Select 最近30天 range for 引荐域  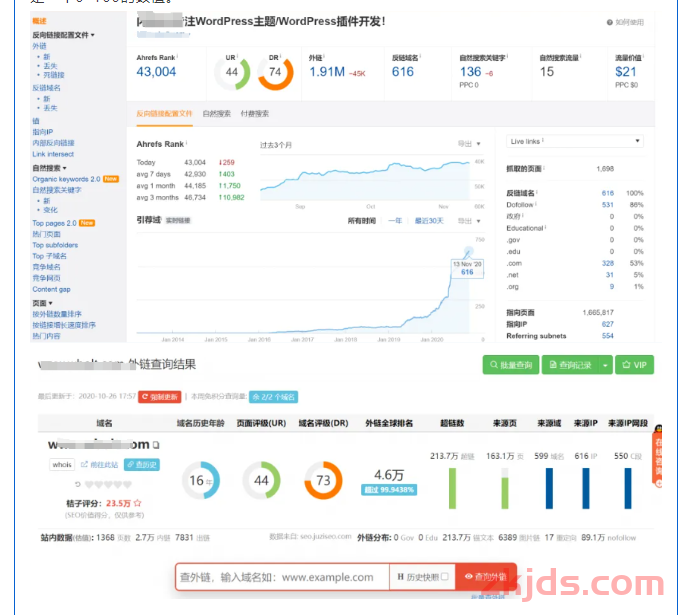click(x=429, y=221)
